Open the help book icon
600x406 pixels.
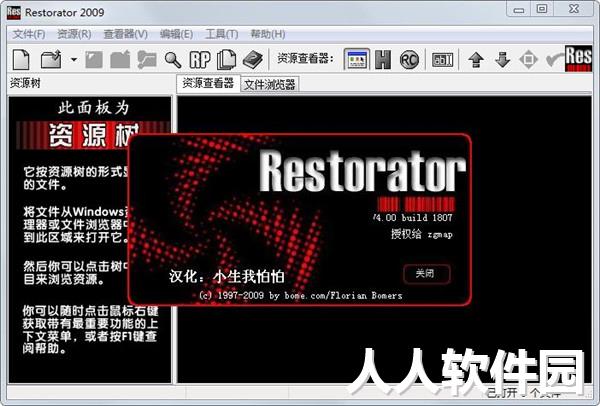tap(253, 60)
